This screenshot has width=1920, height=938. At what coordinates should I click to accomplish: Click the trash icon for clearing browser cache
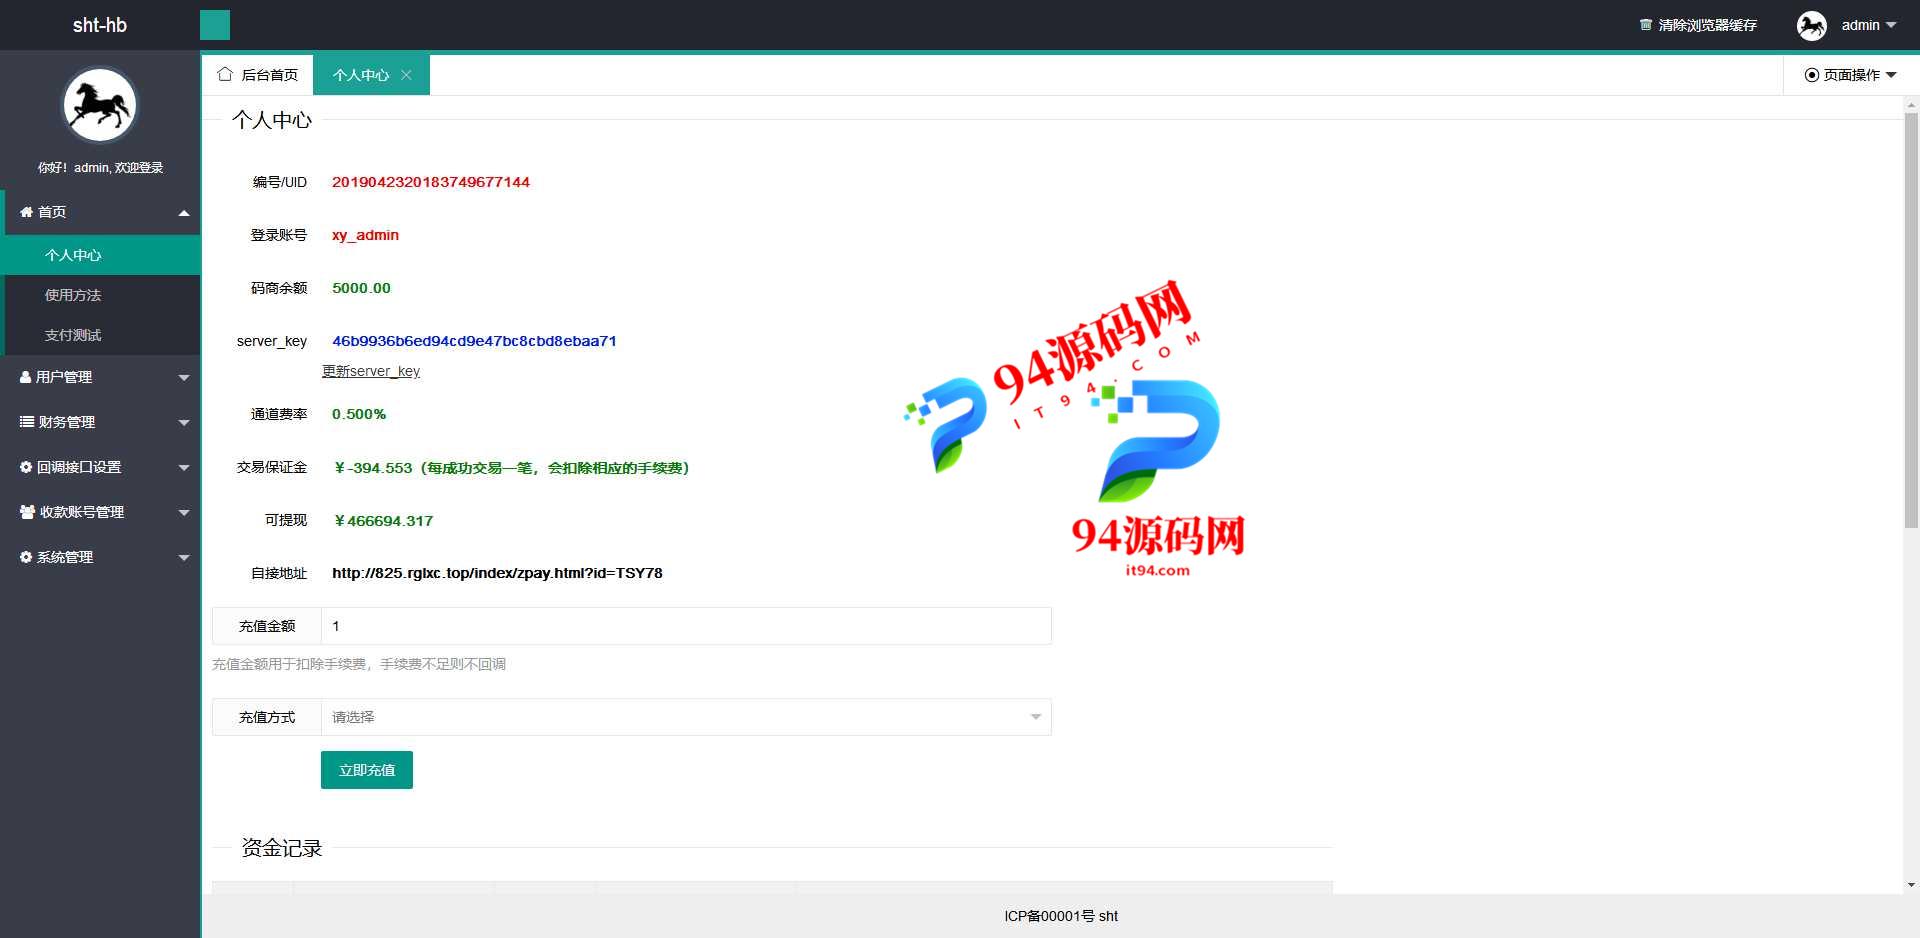pyautogui.click(x=1646, y=25)
